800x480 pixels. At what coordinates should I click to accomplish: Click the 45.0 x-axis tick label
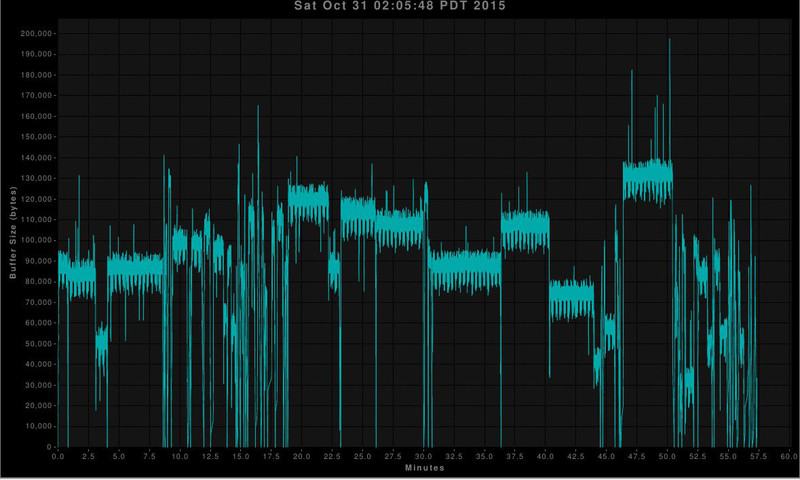[x=607, y=456]
